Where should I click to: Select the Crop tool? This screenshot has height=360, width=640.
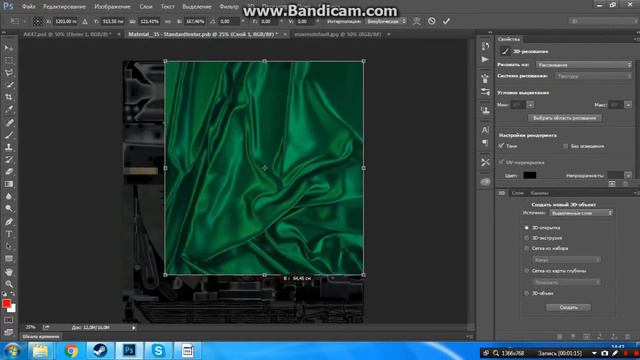[x=9, y=97]
